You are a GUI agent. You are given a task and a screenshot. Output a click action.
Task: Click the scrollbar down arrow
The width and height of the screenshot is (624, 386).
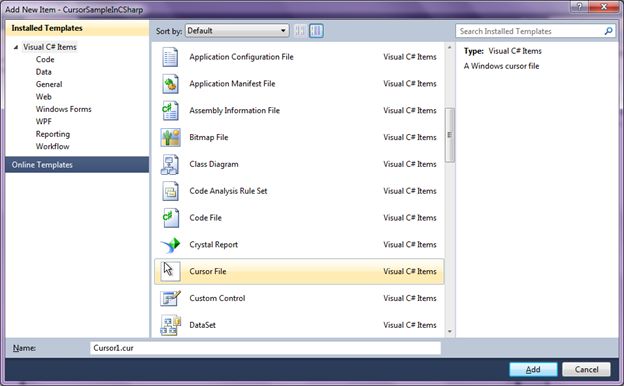[x=450, y=331]
